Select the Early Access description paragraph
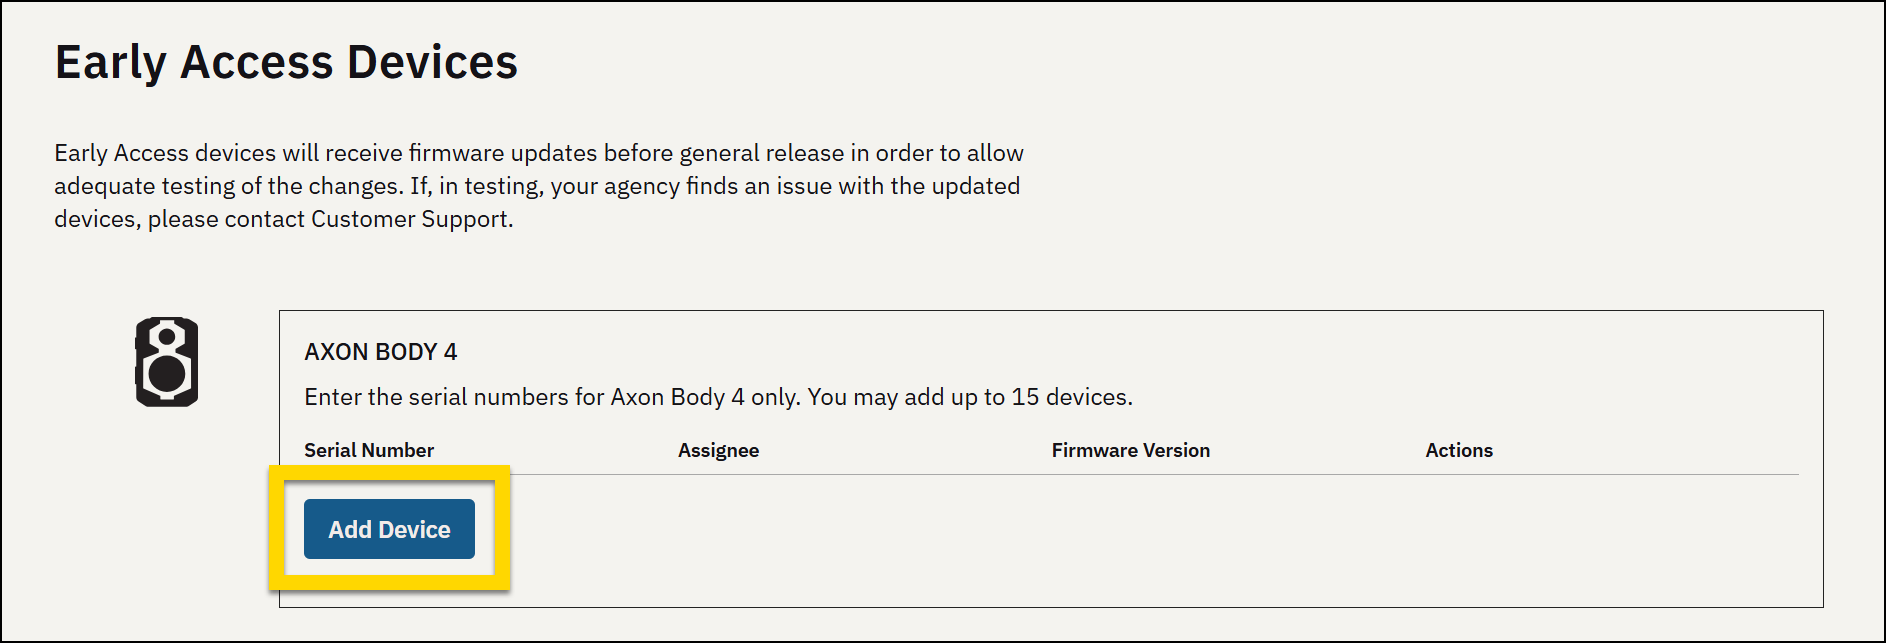Image resolution: width=1886 pixels, height=643 pixels. coord(538,185)
